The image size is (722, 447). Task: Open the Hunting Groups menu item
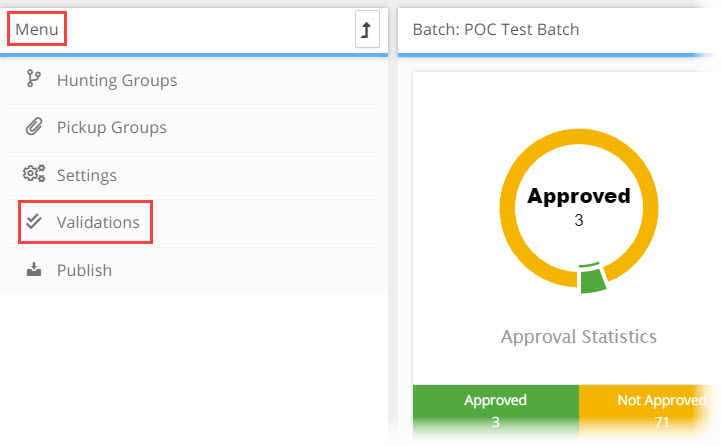pyautogui.click(x=194, y=80)
